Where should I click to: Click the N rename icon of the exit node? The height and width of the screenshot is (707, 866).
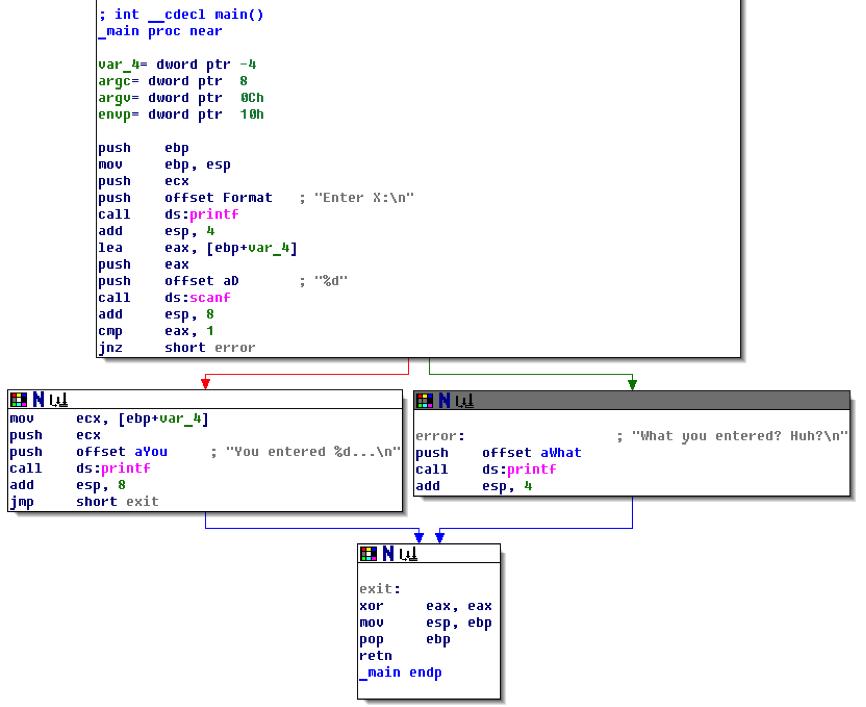point(388,553)
